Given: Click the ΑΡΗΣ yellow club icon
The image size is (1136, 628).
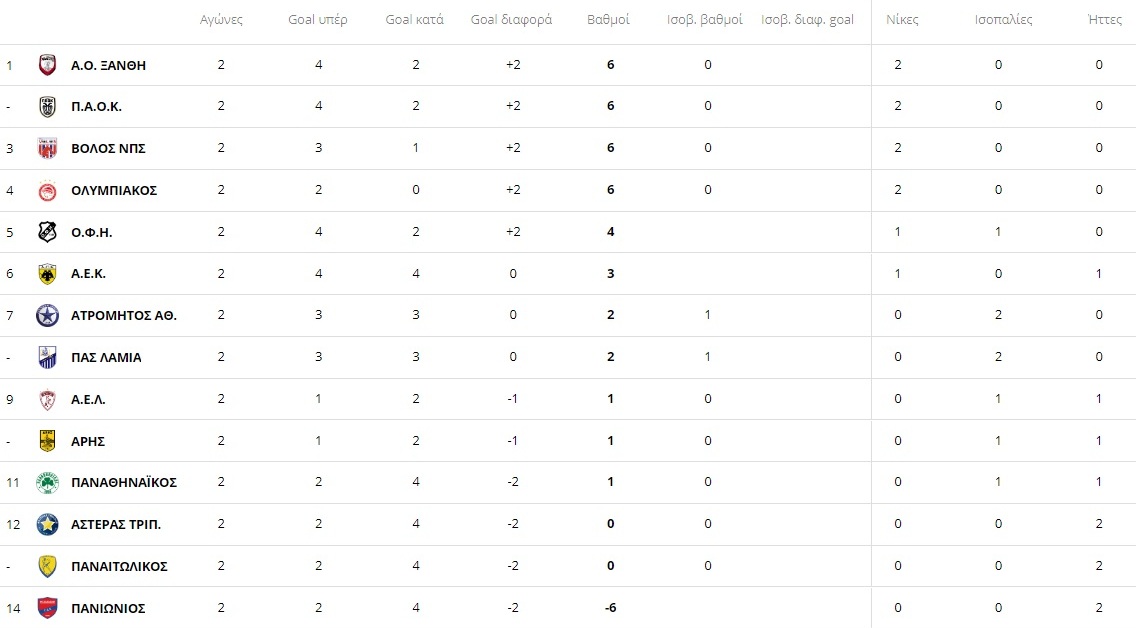Looking at the screenshot, I should tap(47, 441).
